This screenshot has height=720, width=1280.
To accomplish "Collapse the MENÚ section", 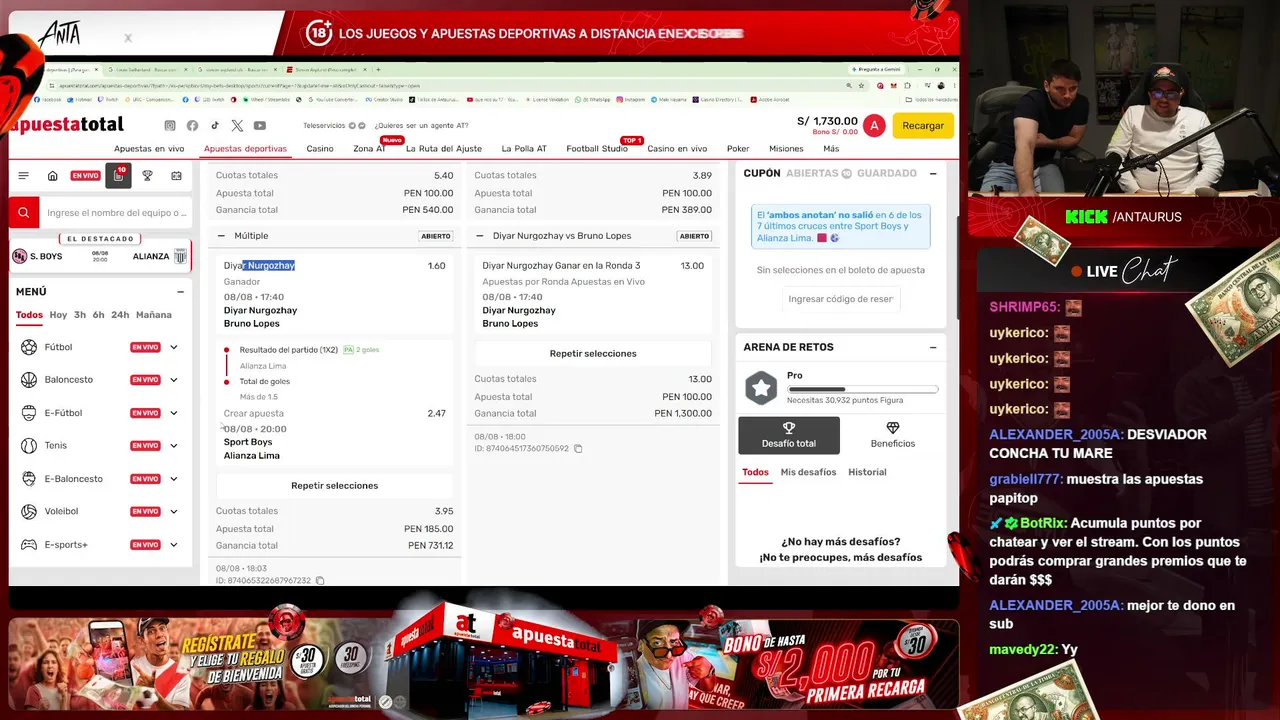I will tap(180, 292).
